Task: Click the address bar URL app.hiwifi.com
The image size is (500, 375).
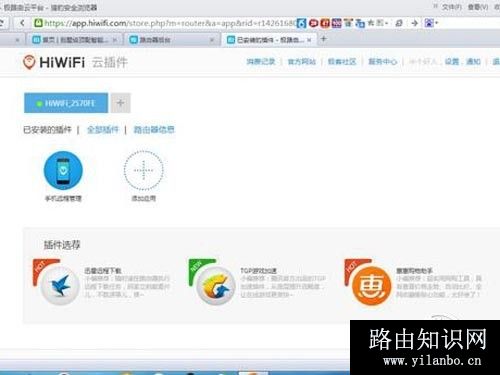Action: pyautogui.click(x=170, y=23)
